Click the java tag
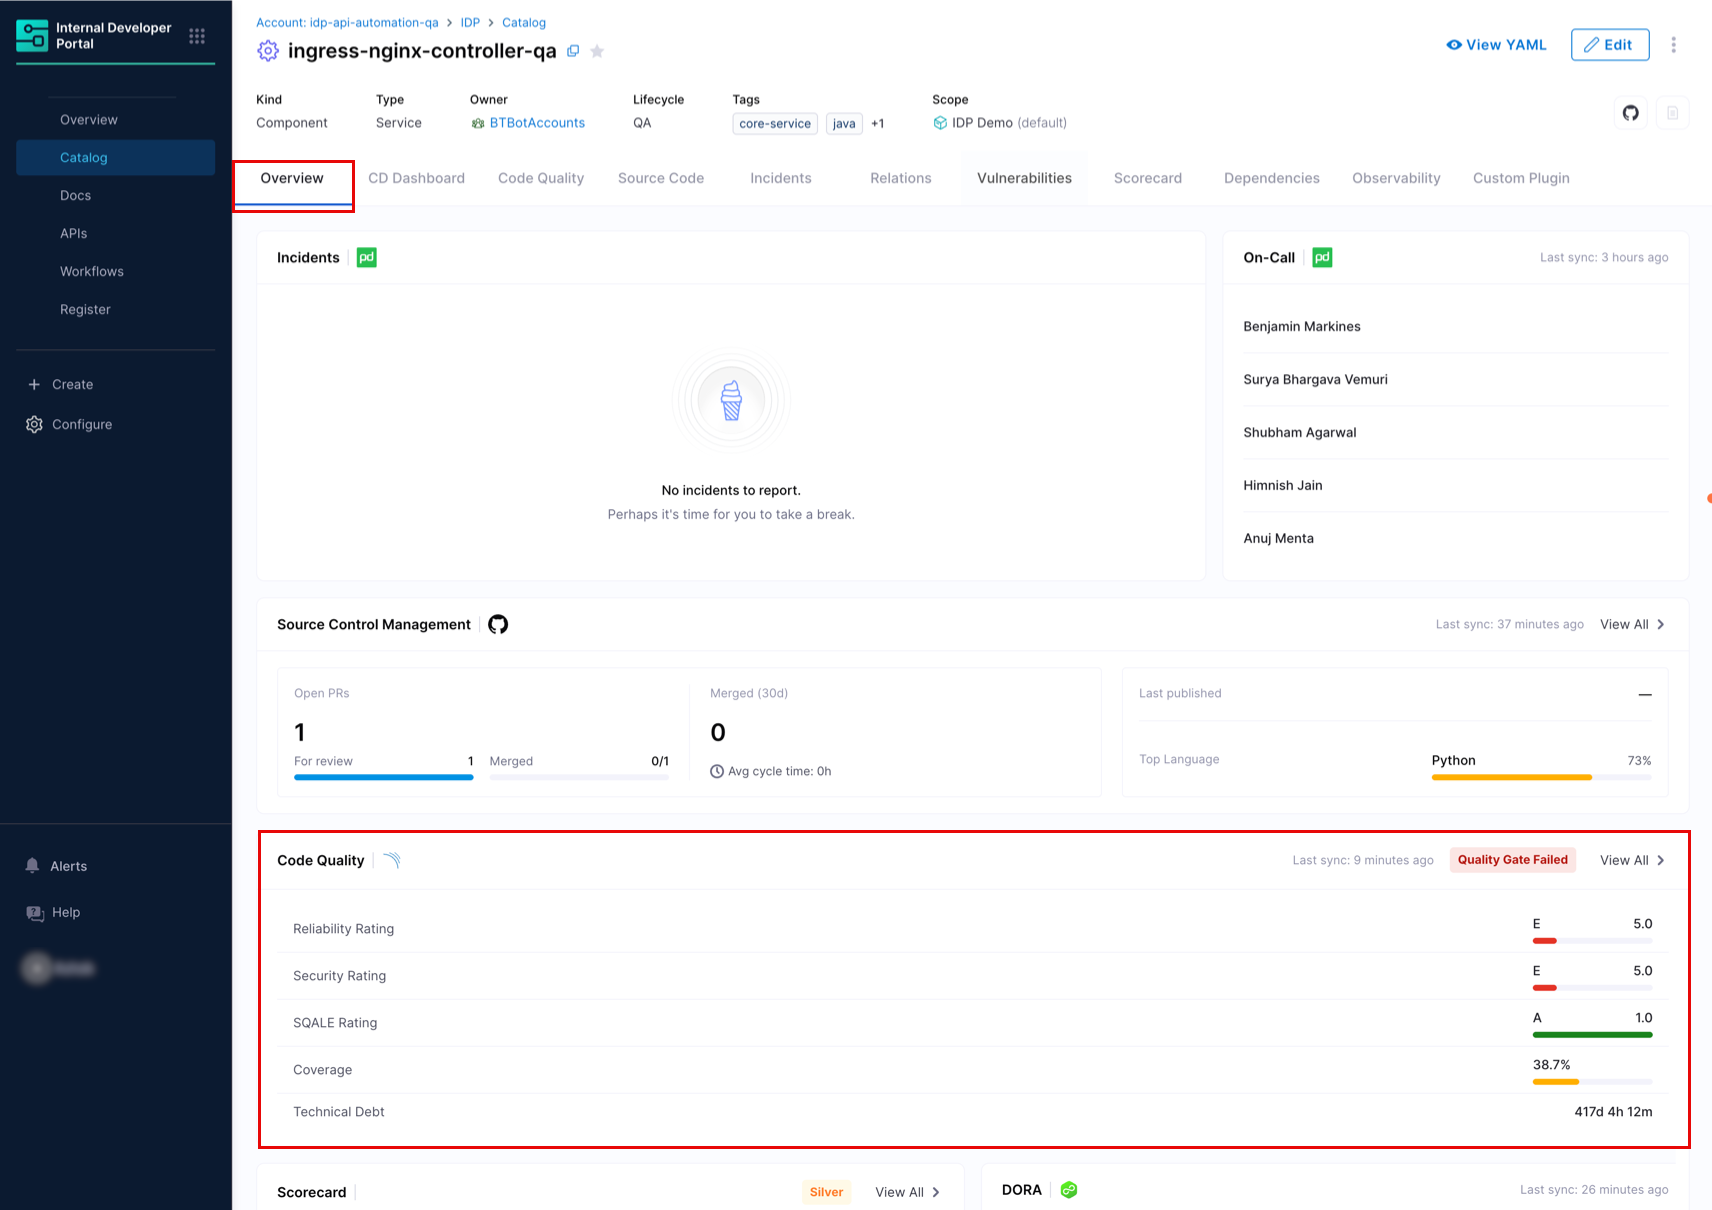 (x=844, y=124)
